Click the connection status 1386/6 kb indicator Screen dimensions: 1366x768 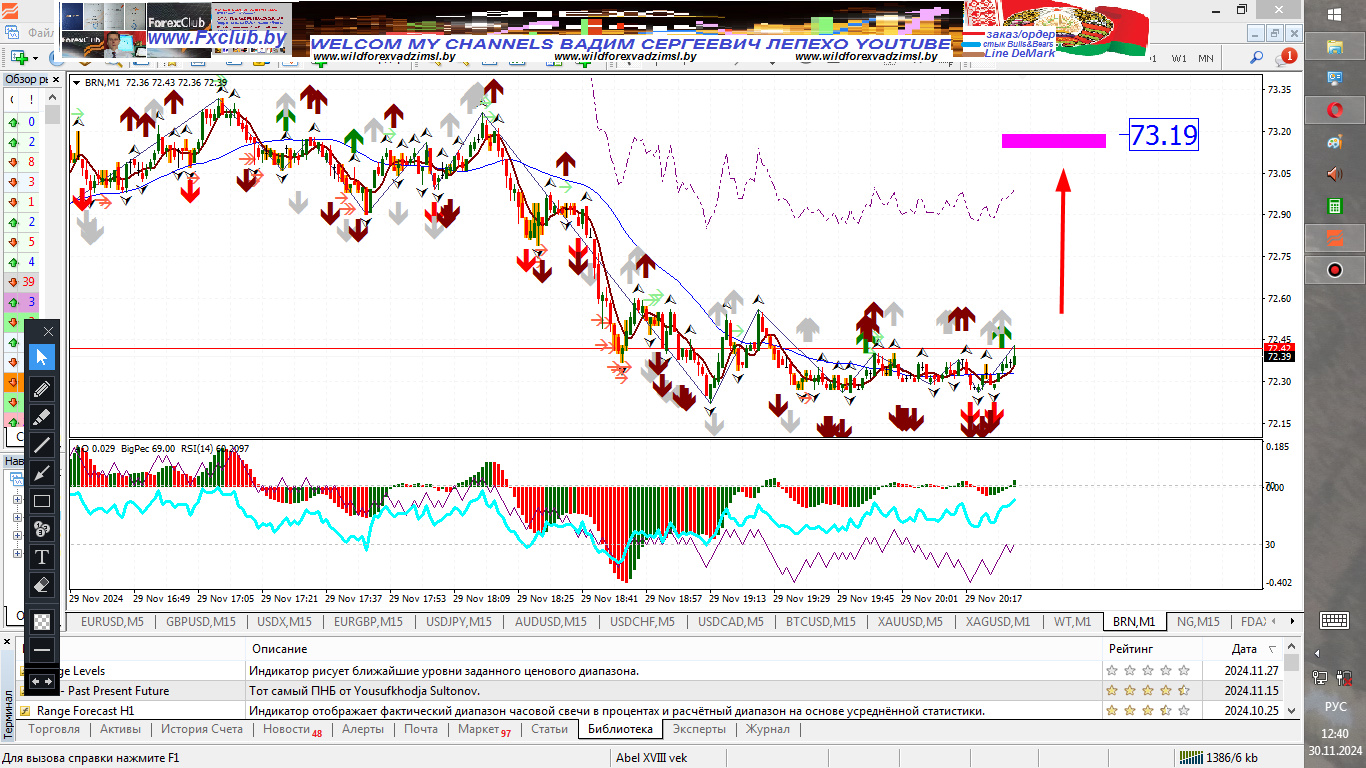pyautogui.click(x=1218, y=758)
